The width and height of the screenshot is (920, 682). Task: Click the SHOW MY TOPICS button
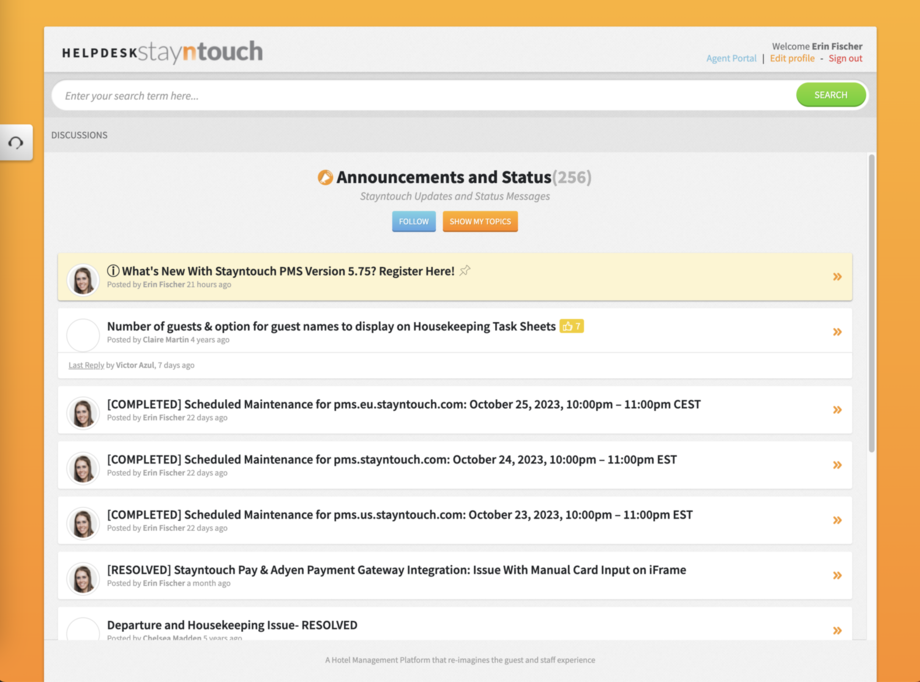click(x=480, y=221)
